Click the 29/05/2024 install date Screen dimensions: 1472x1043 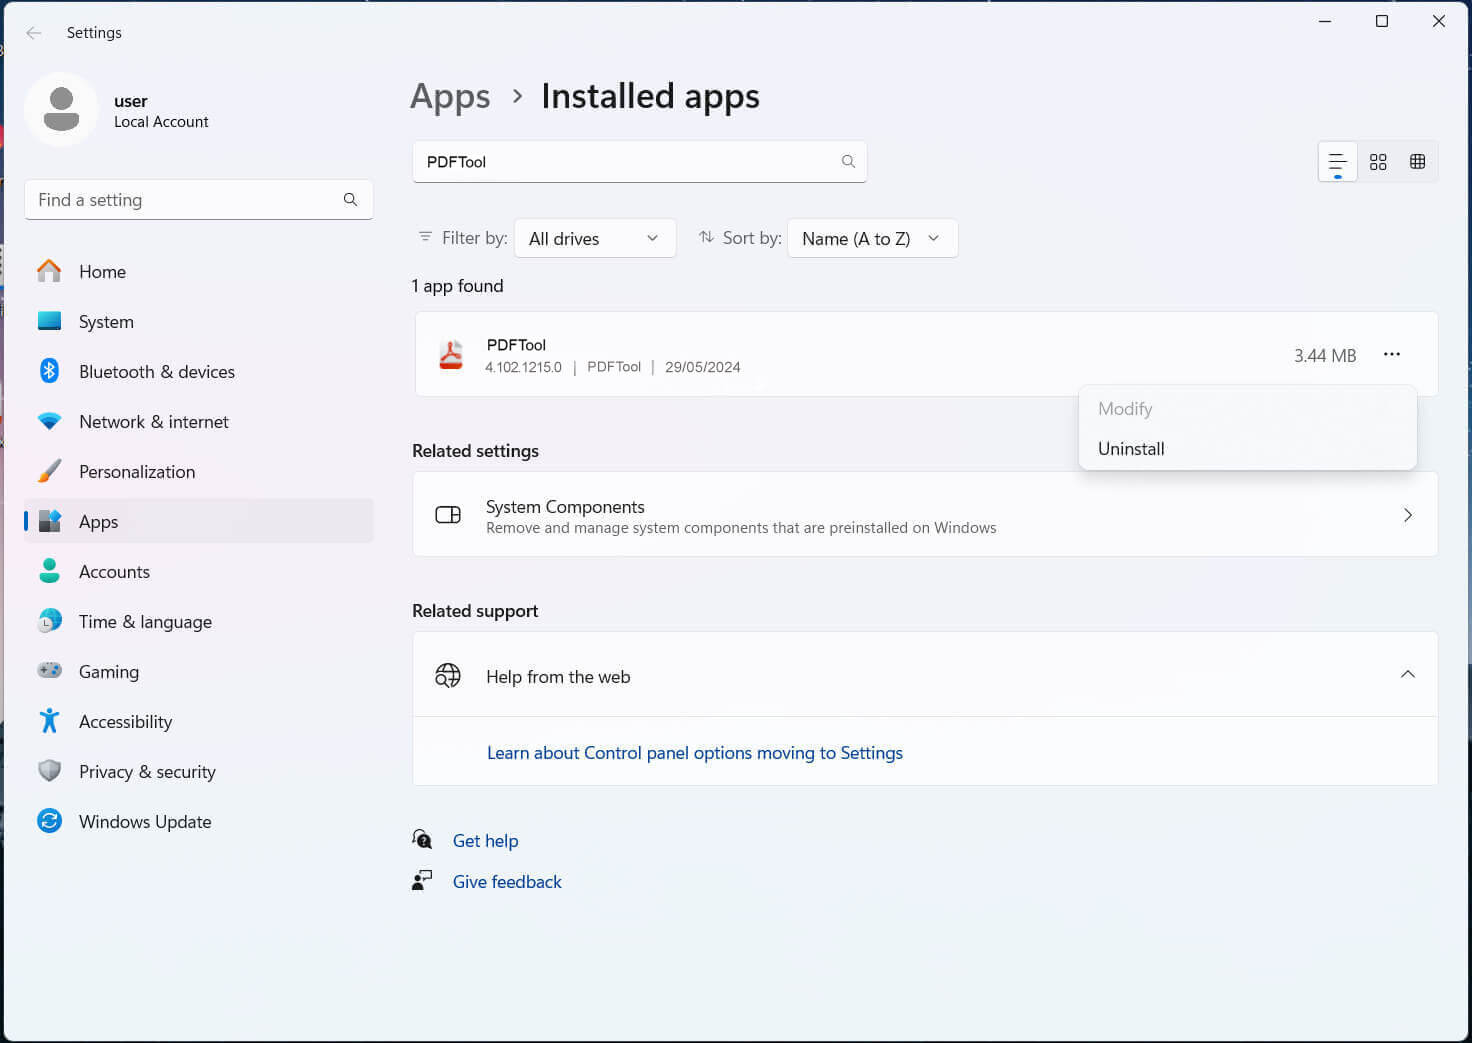coord(702,367)
